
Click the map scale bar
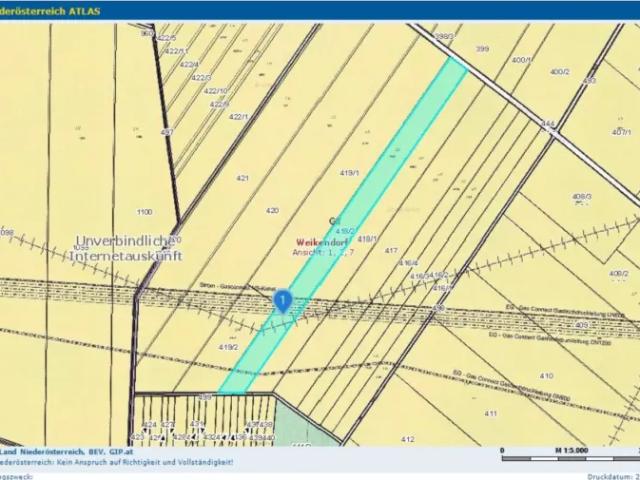[570, 459]
